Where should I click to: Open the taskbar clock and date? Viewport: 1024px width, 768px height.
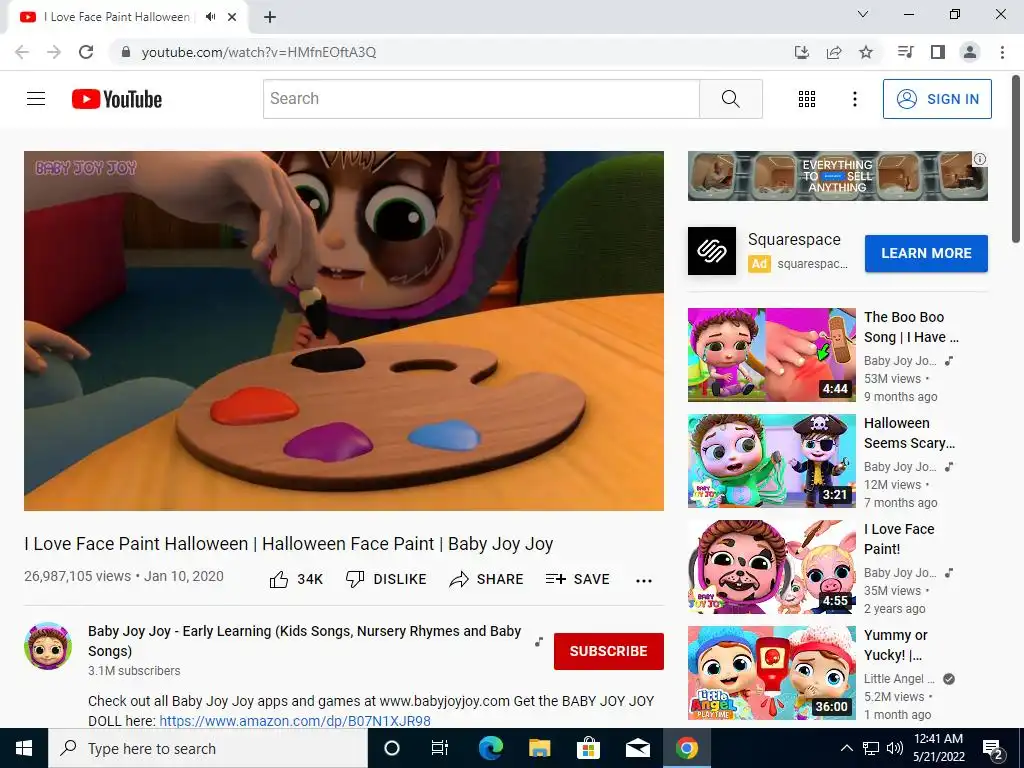click(x=938, y=748)
